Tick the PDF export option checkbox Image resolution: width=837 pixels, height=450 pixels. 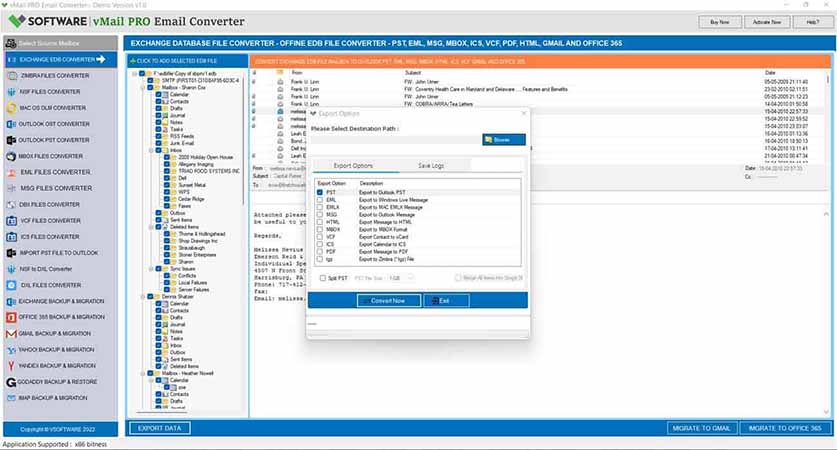320,251
